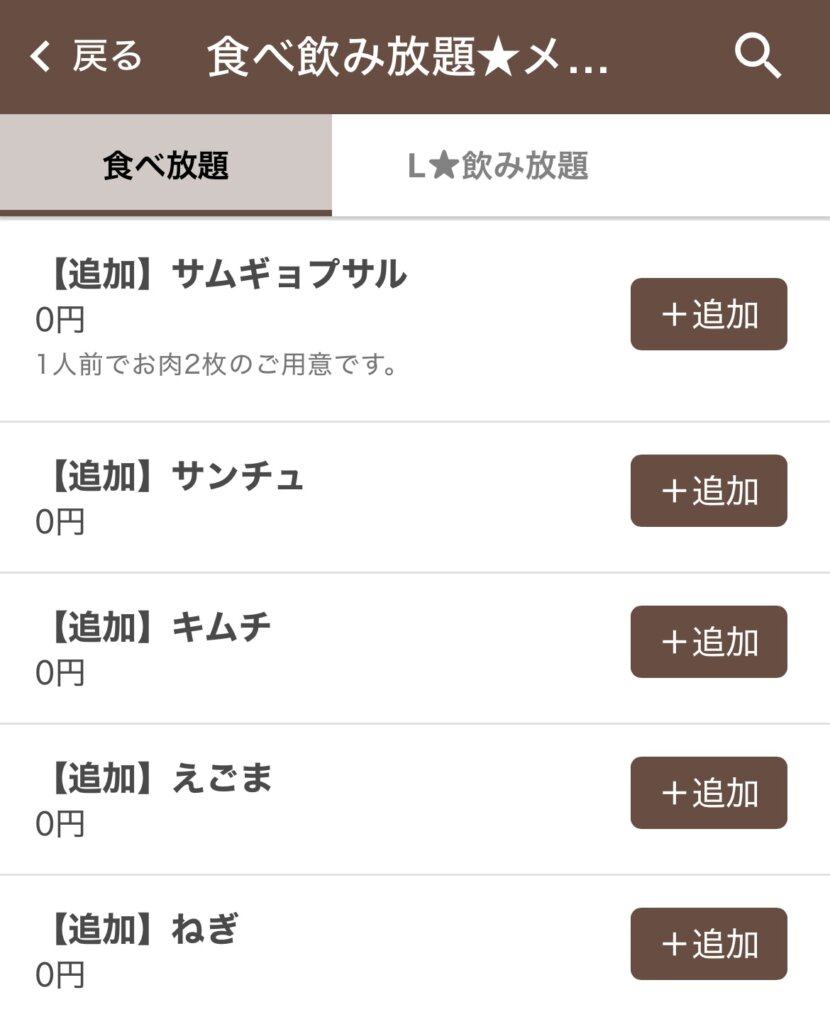This screenshot has width=830, height=1024.
Task: Tap the 0円 price under サンチュ
Action: pyautogui.click(x=60, y=521)
